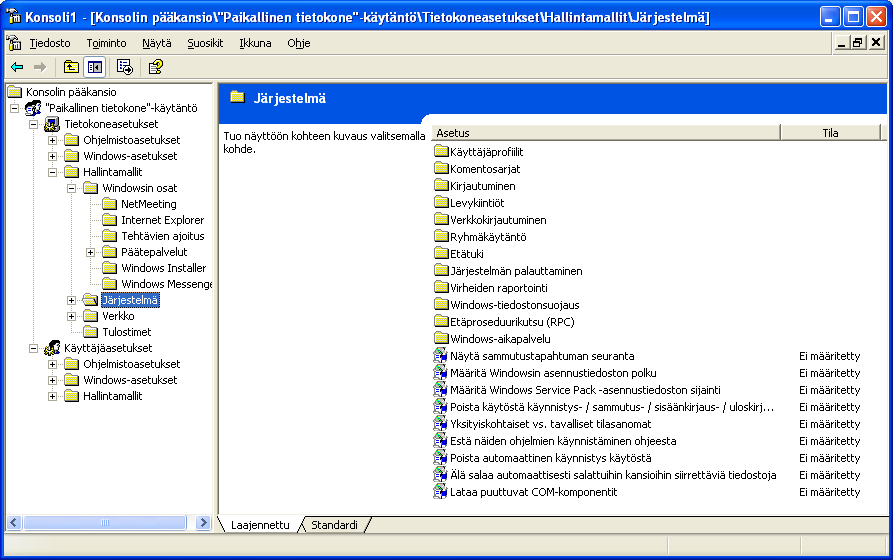Click the Etätuki folder icon

[x=441, y=253]
